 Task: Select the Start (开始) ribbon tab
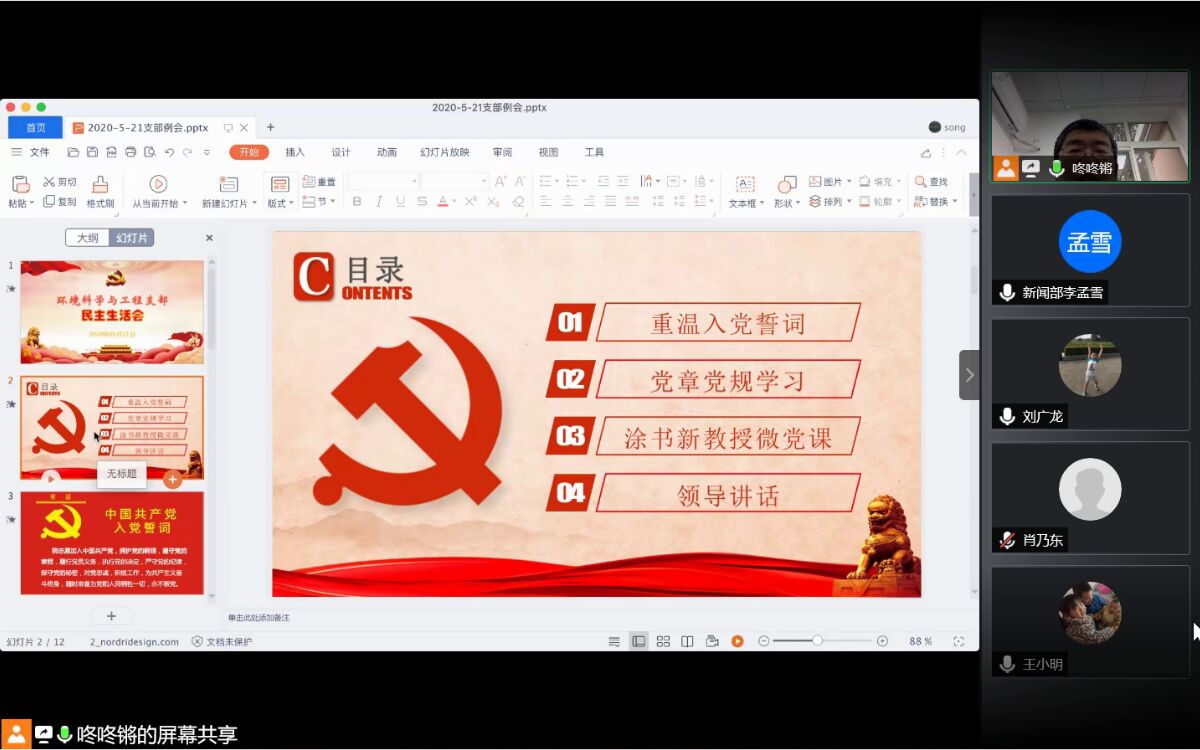pos(249,152)
